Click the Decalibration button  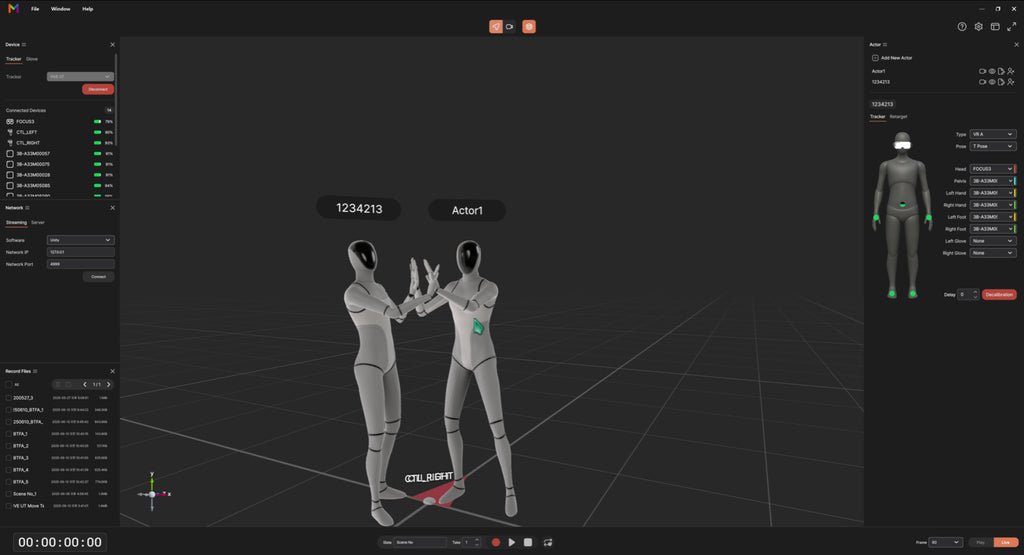999,294
